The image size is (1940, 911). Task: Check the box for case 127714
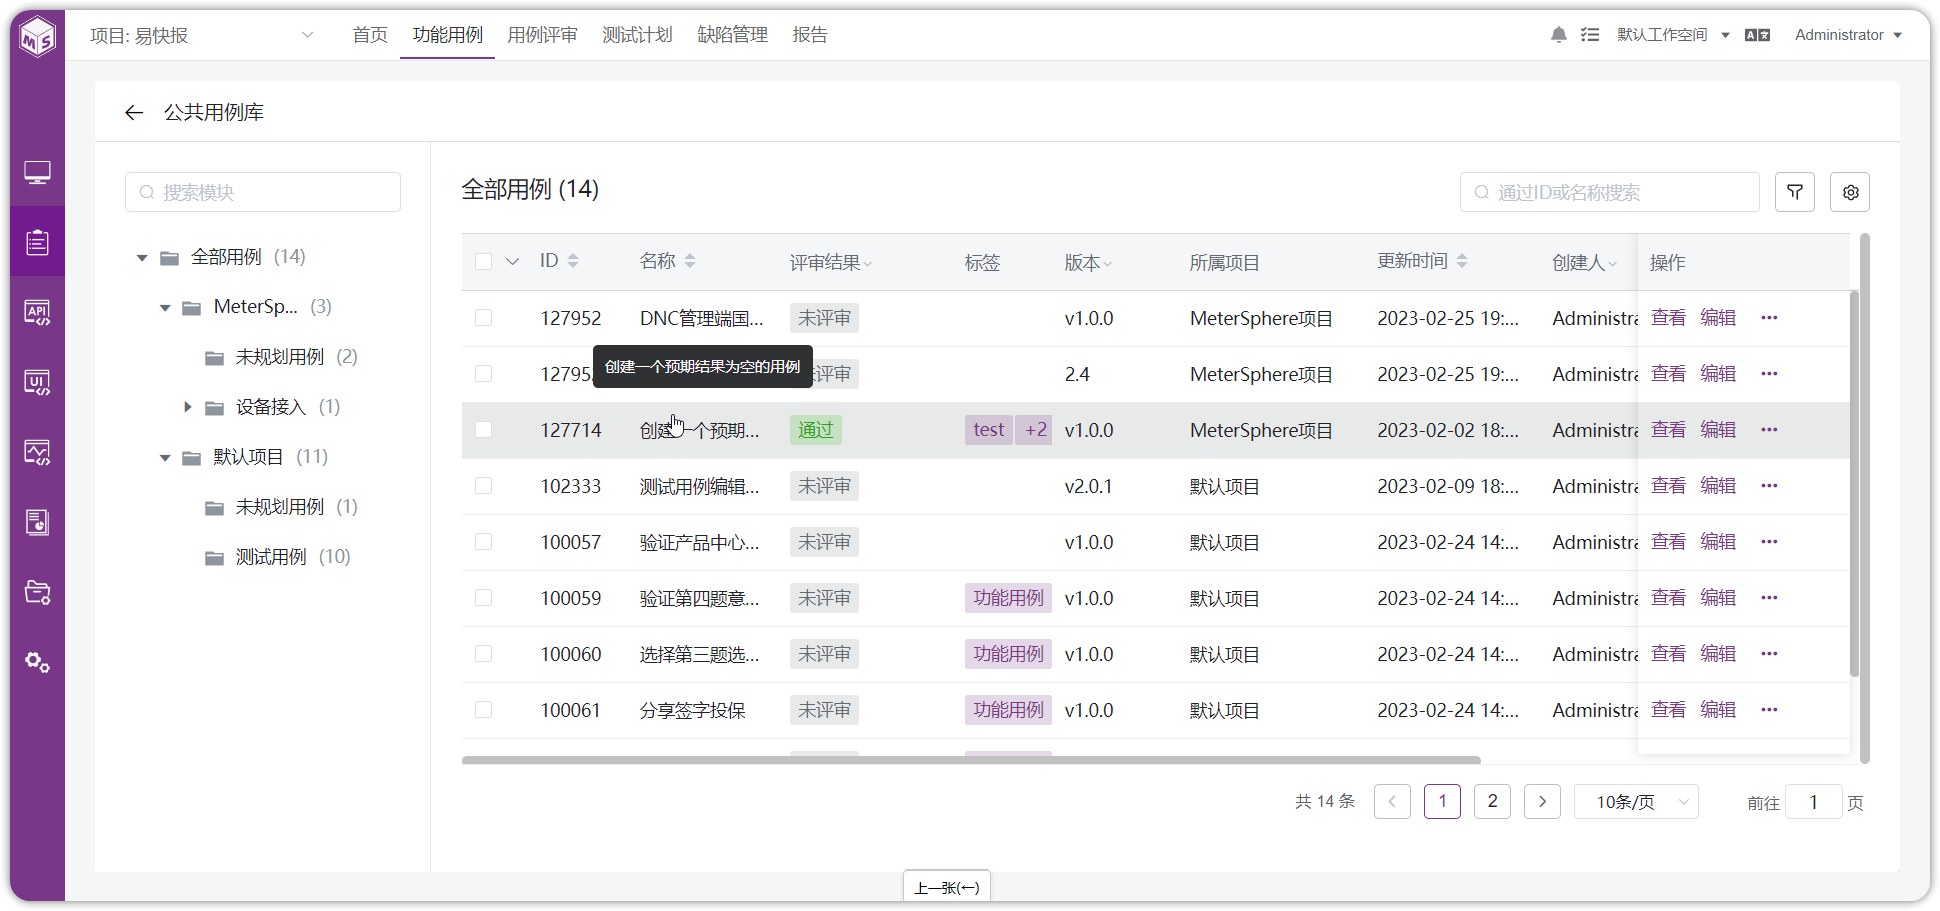483,430
